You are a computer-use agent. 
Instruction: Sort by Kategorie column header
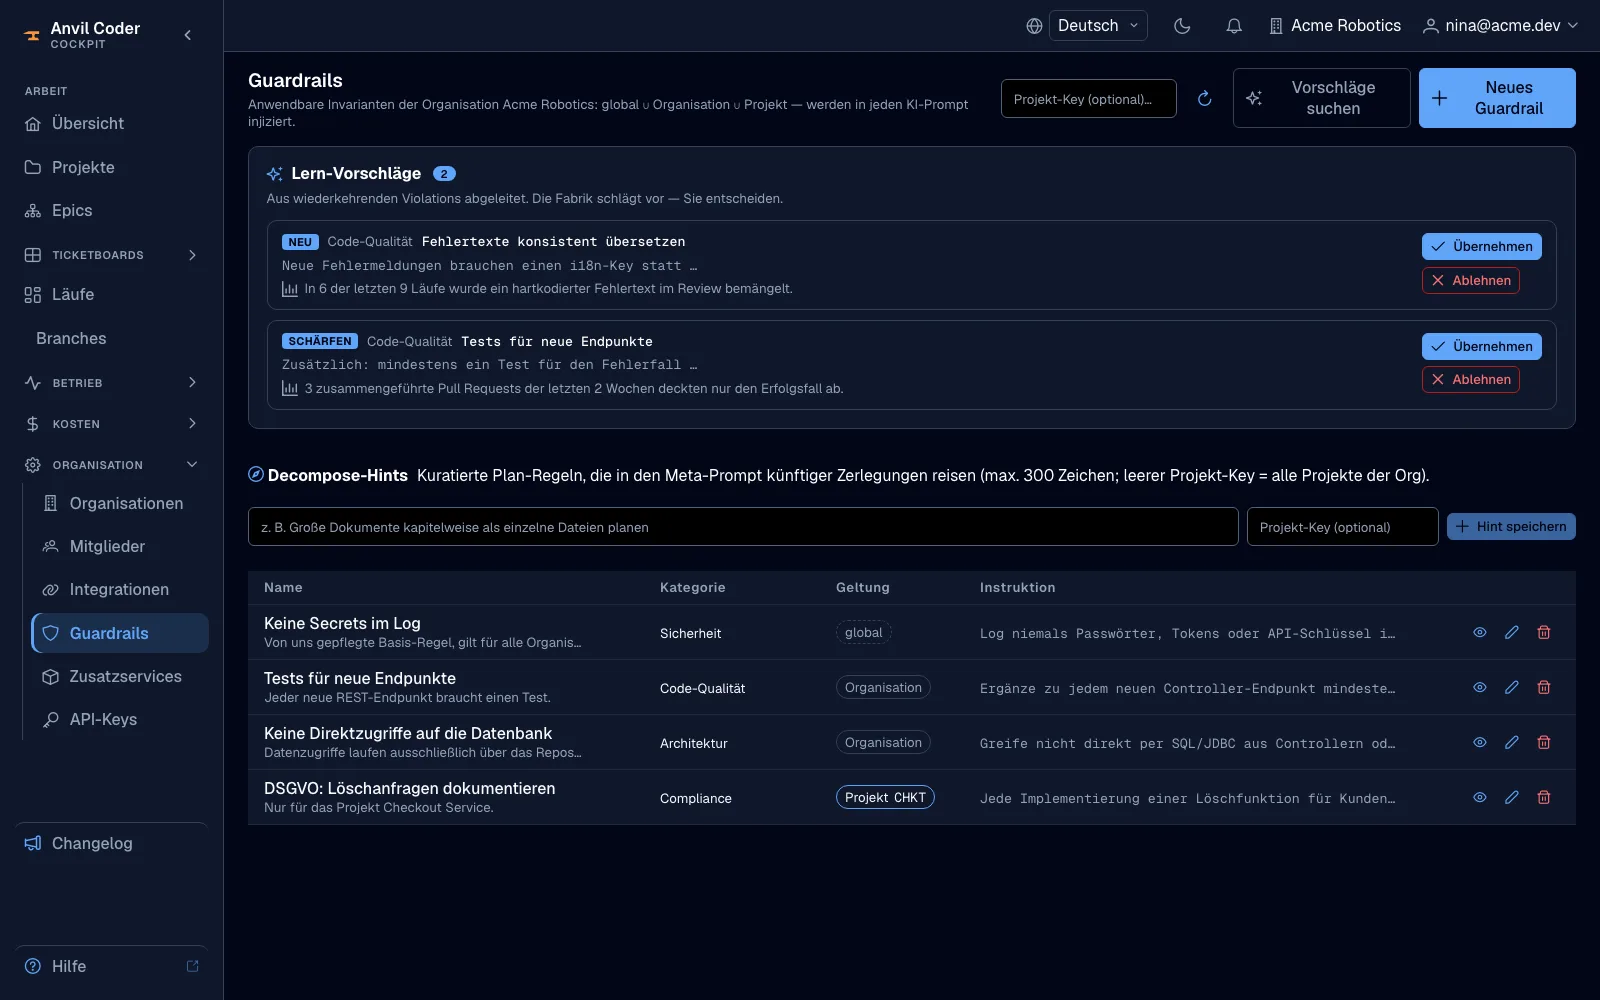pyautogui.click(x=692, y=588)
